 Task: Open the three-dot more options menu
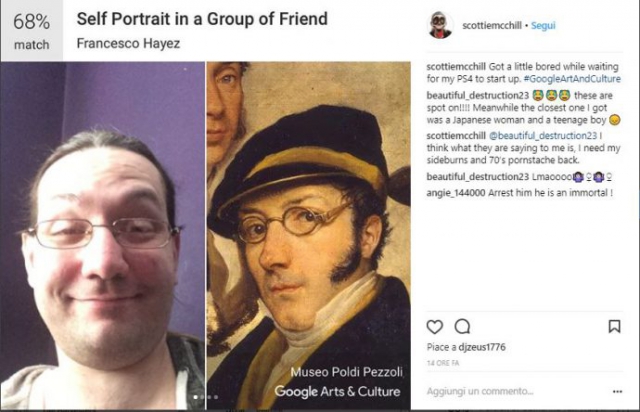pyautogui.click(x=618, y=392)
